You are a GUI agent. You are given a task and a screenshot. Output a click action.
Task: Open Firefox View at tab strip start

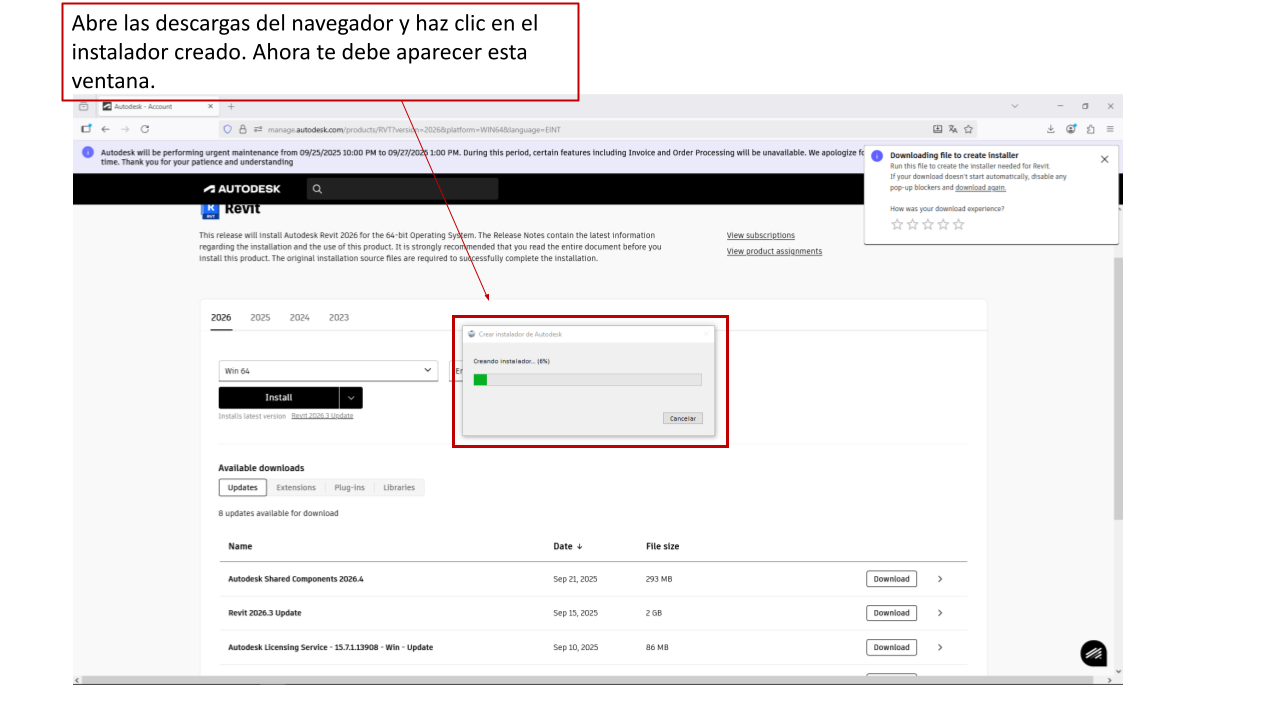[84, 106]
